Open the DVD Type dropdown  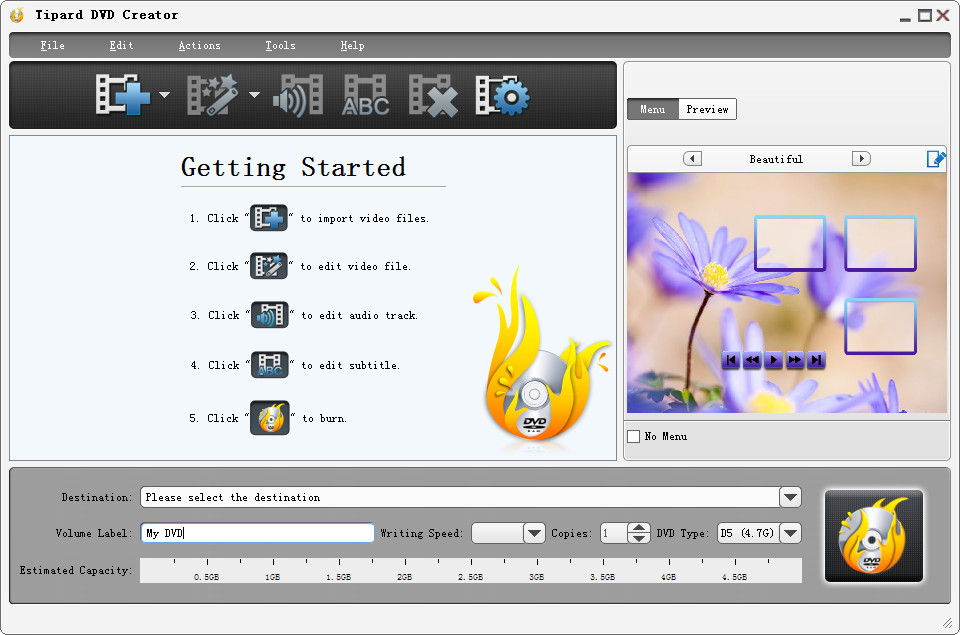[790, 533]
